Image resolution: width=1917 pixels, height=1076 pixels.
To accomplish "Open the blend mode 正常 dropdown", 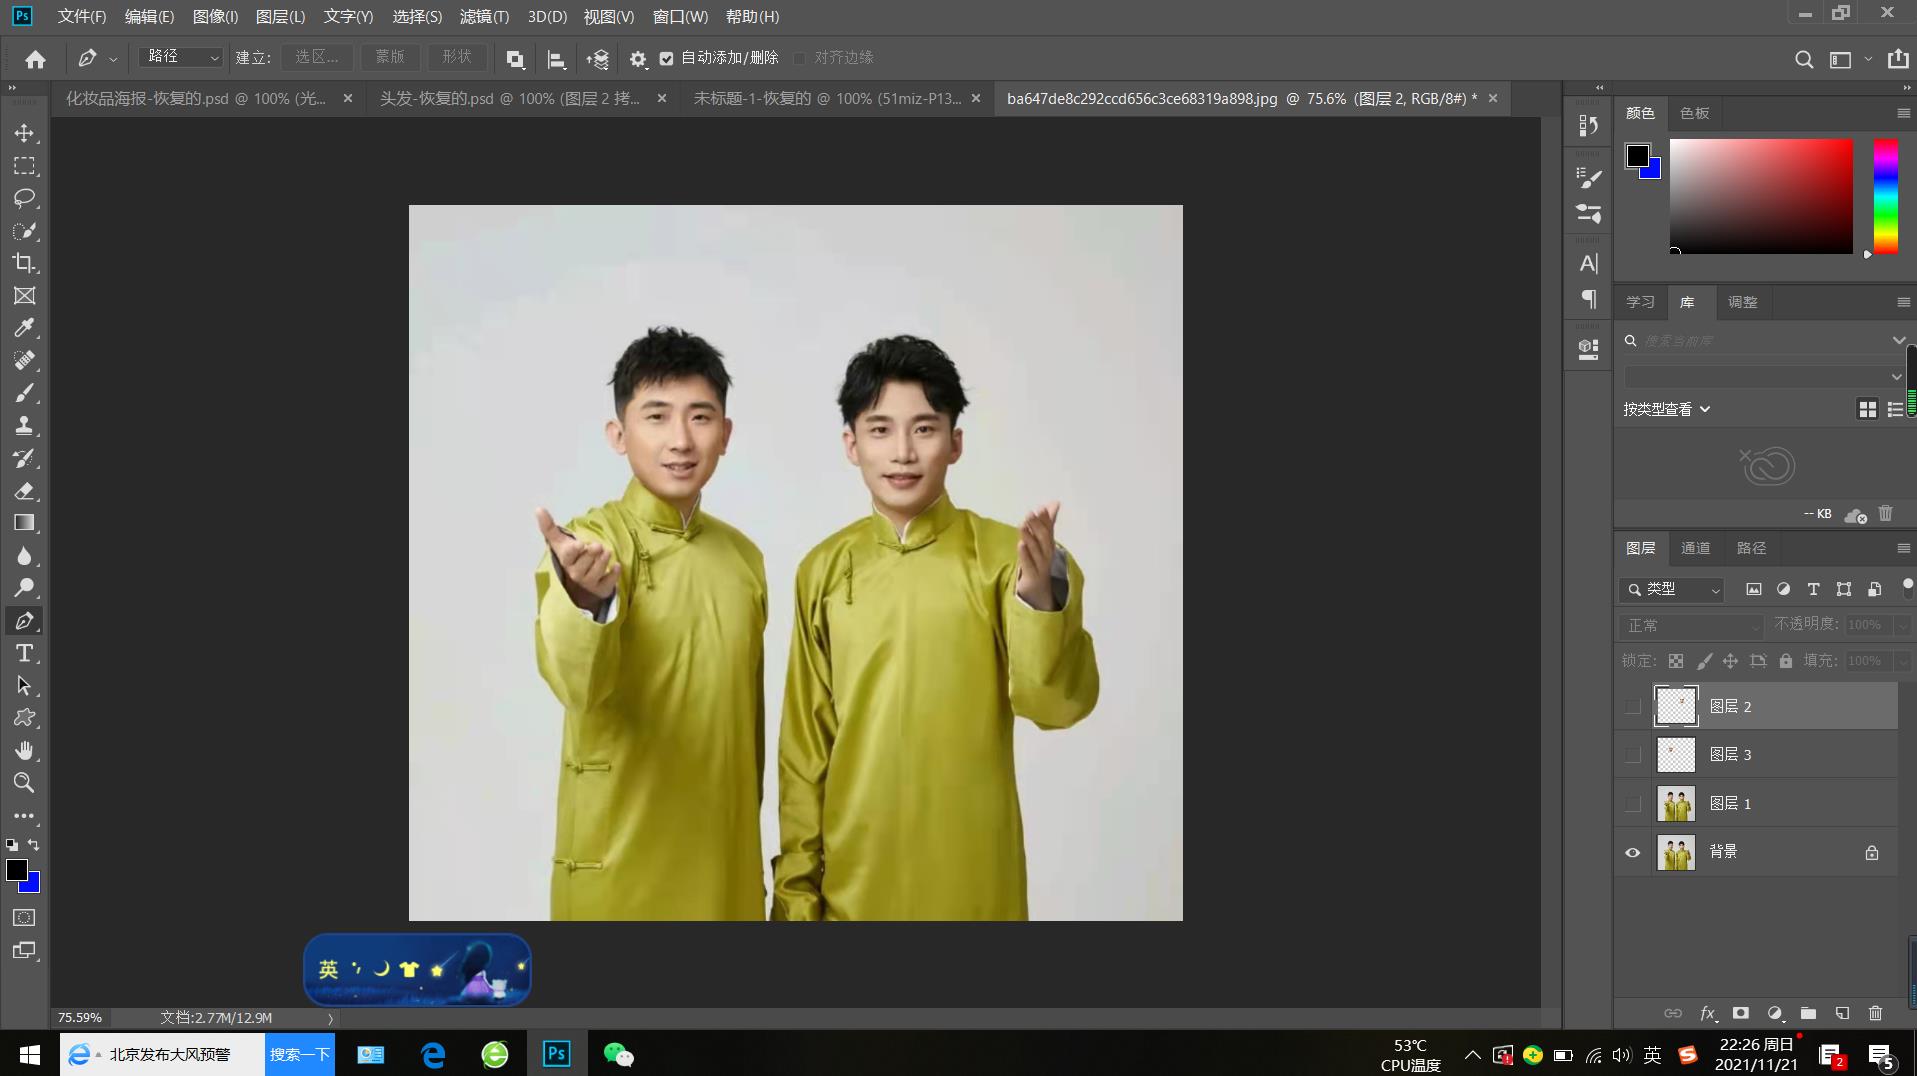I will [x=1691, y=625].
